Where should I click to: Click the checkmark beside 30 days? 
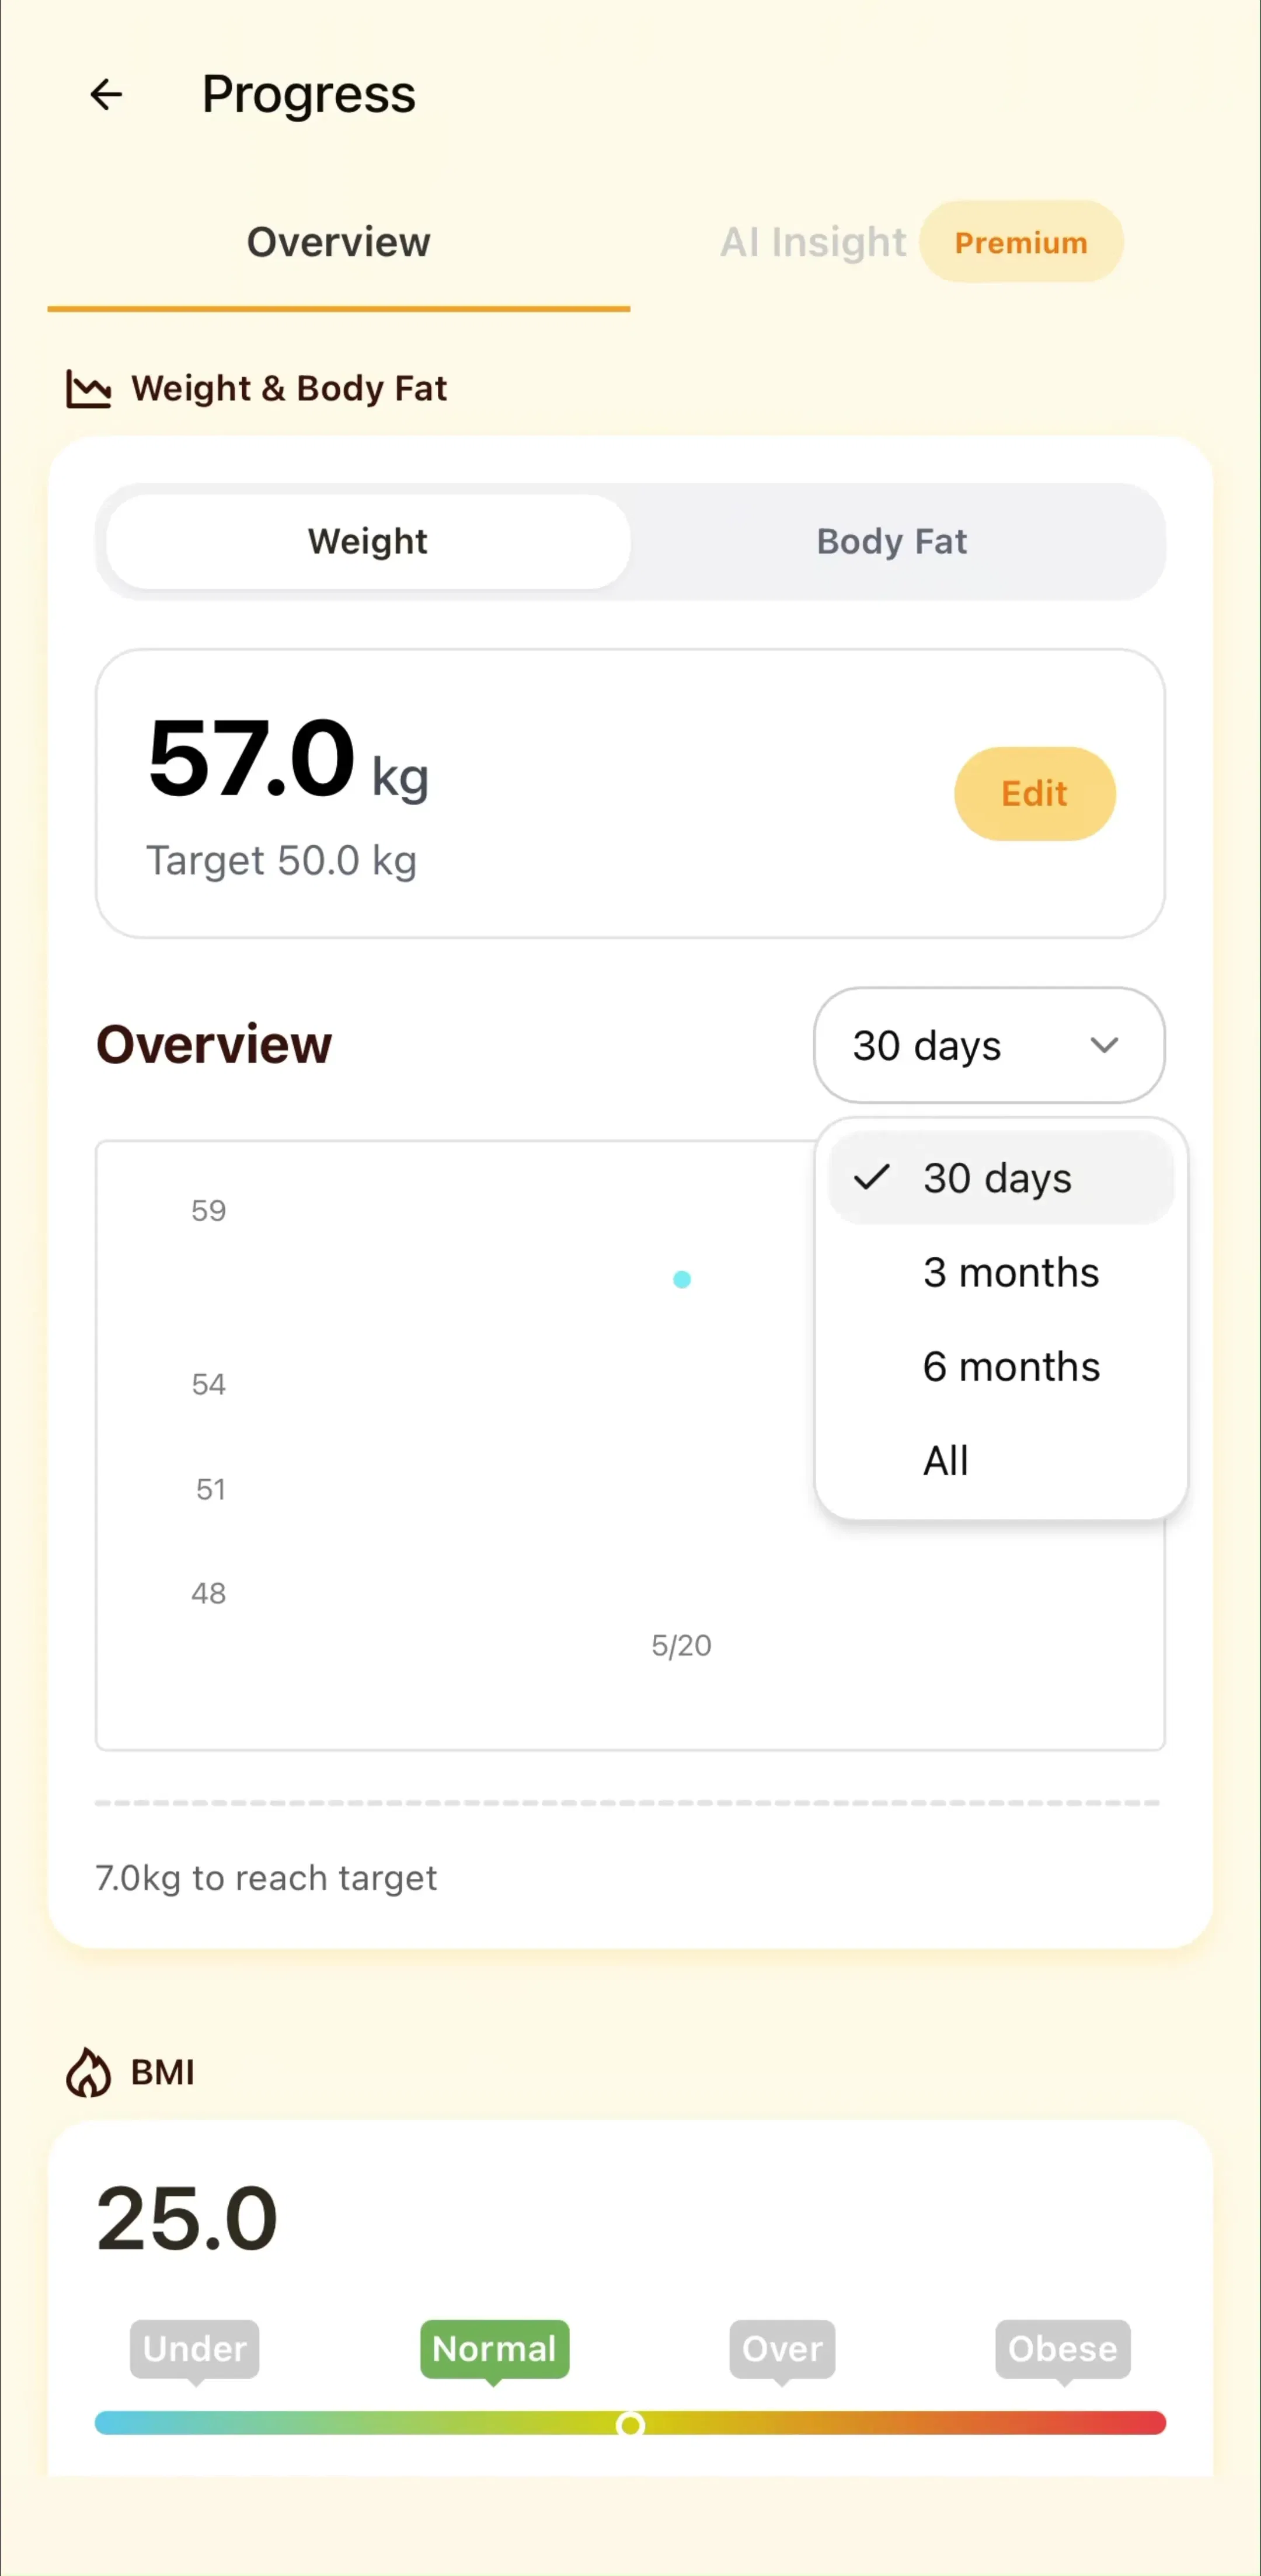[x=872, y=1177]
